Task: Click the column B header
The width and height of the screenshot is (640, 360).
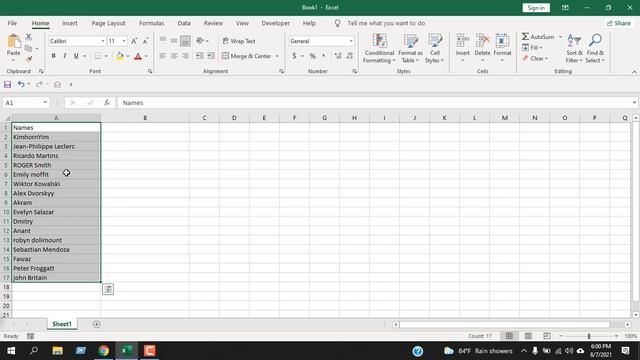Action: tap(145, 118)
